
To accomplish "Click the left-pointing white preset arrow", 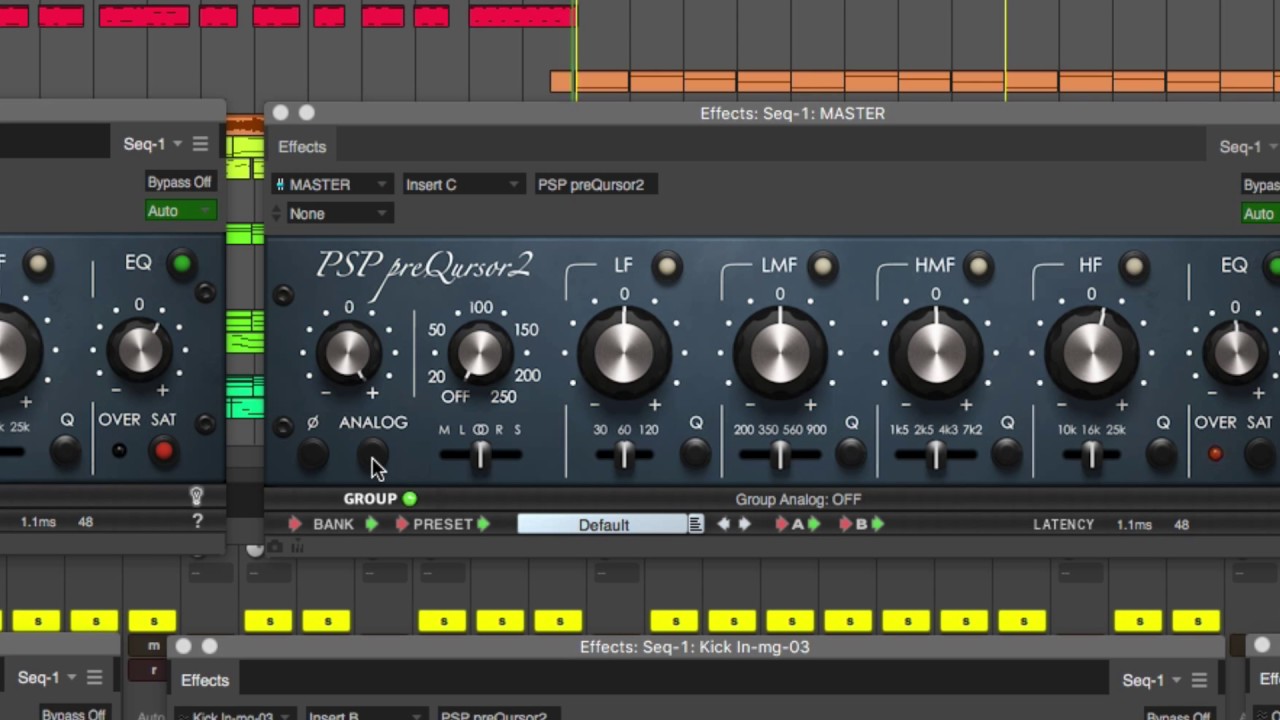I will point(724,524).
